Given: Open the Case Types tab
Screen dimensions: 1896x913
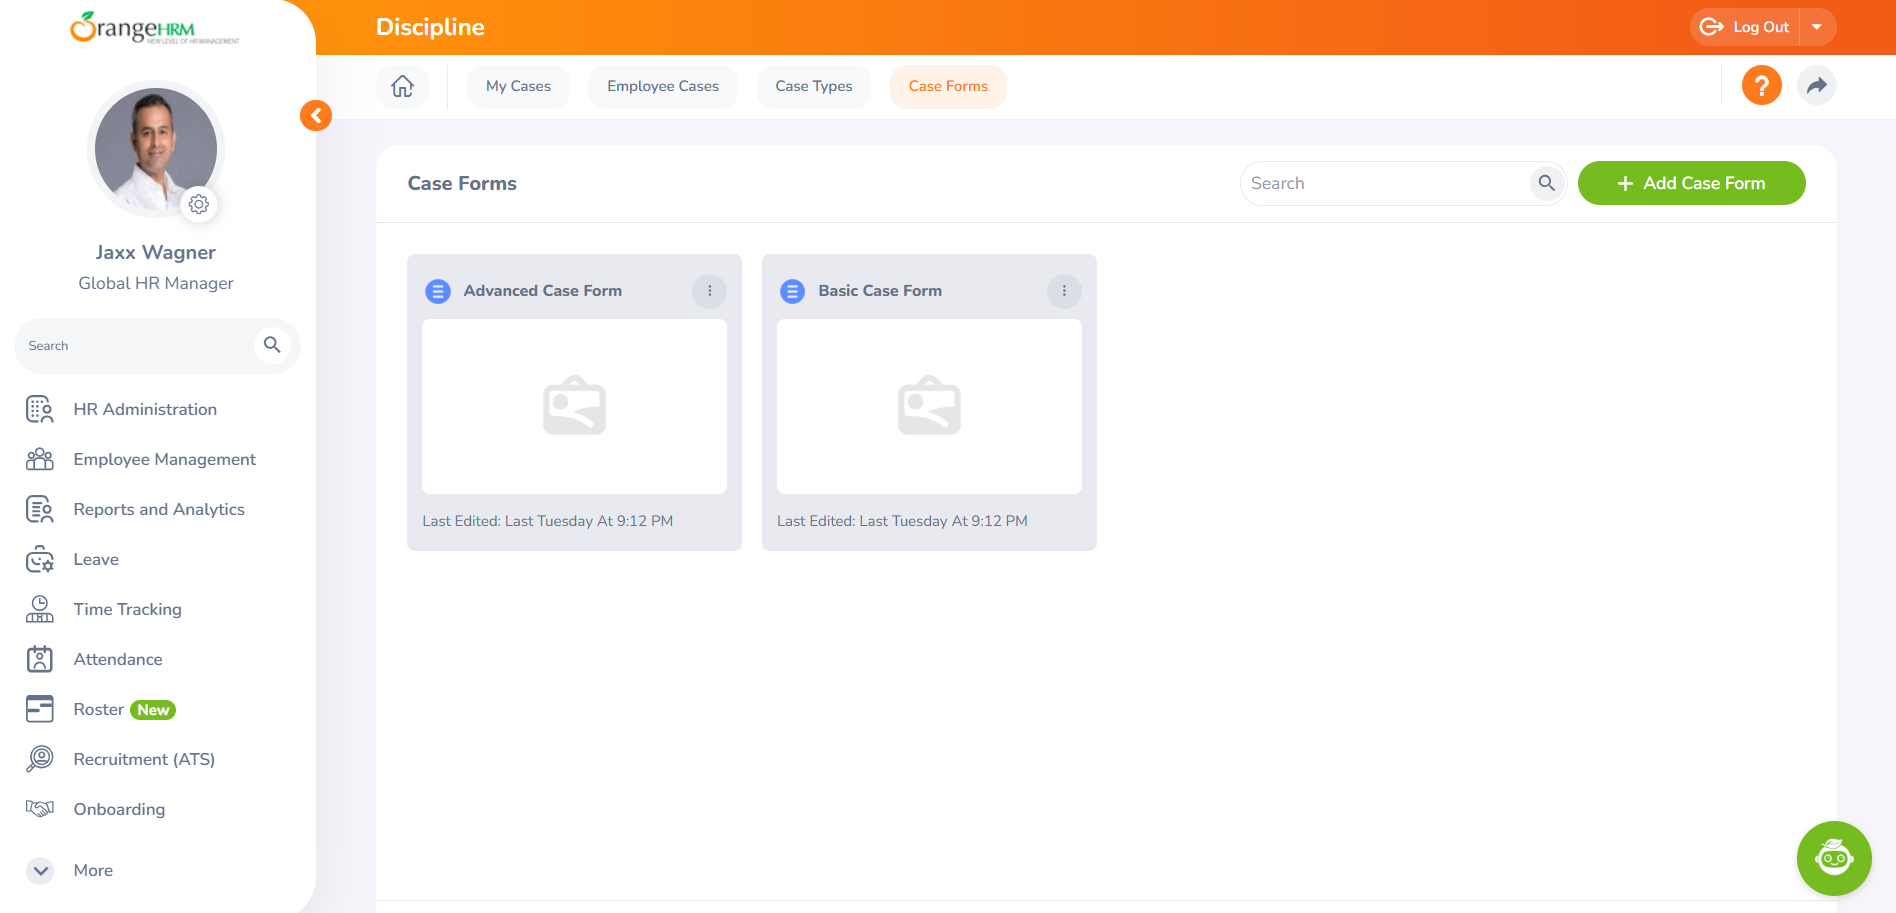Looking at the screenshot, I should 813,86.
